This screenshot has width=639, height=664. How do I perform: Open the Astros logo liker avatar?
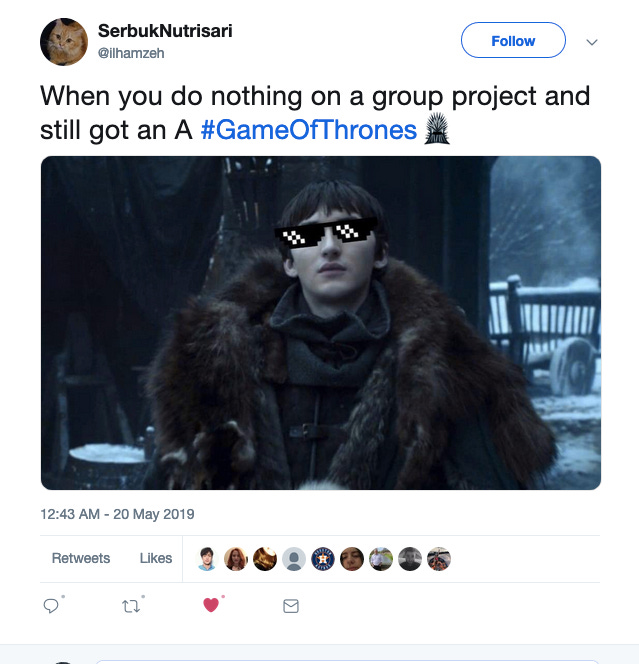(x=323, y=559)
